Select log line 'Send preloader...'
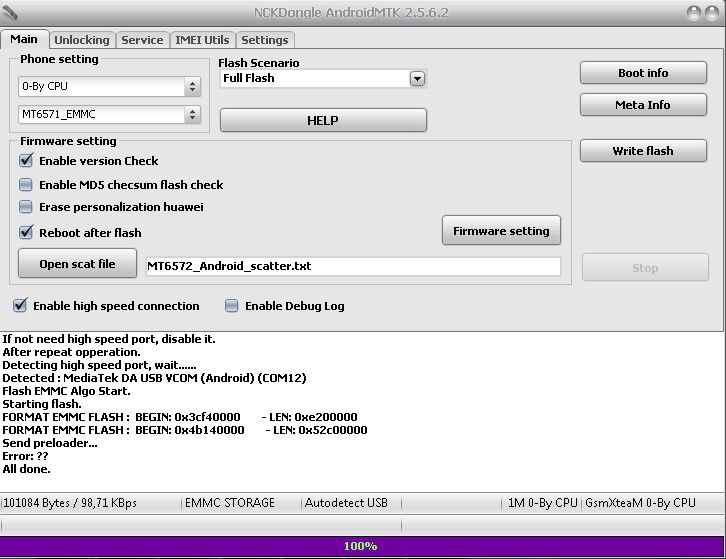The height and width of the screenshot is (559, 726). click(x=50, y=443)
